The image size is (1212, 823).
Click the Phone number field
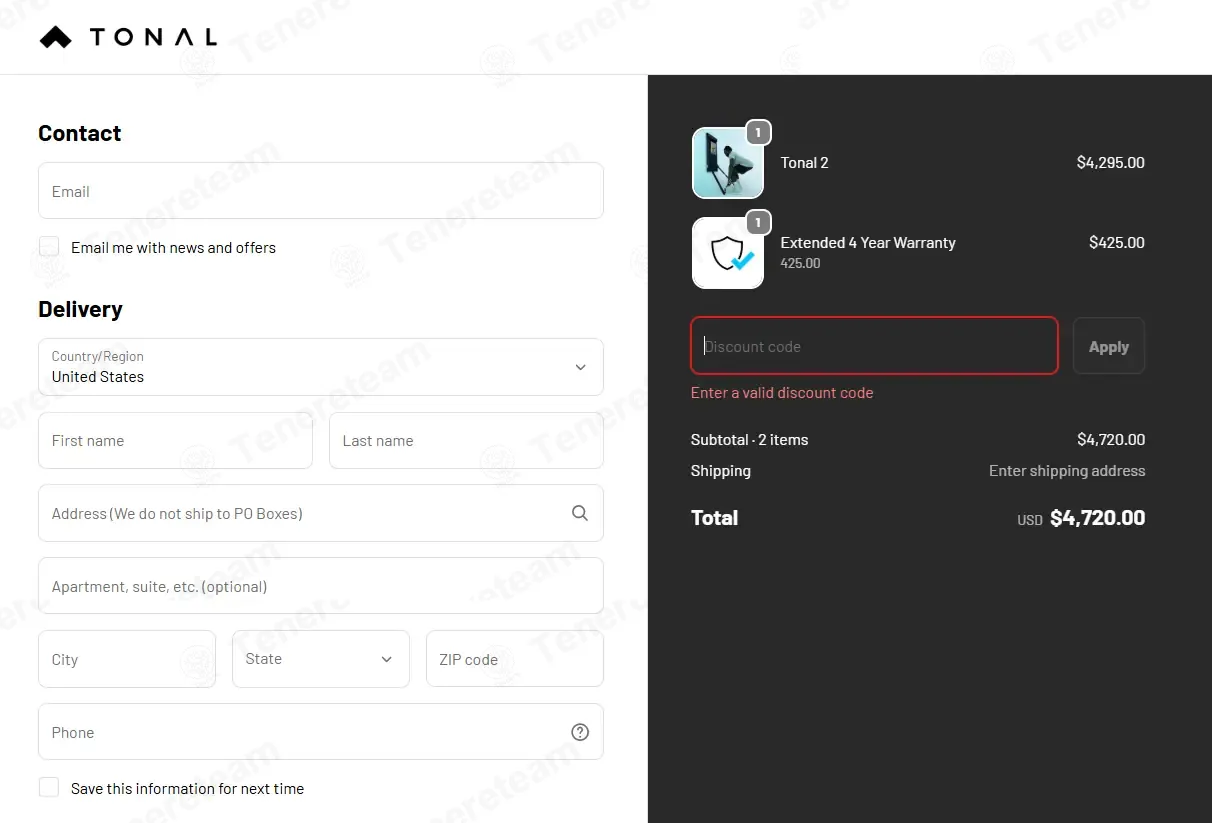[321, 732]
